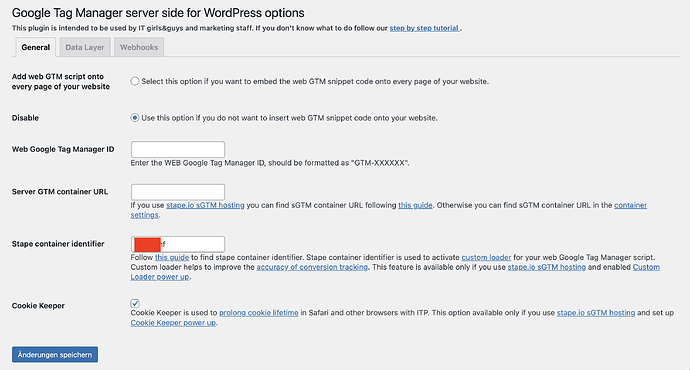Switch to the Data Layer tab
Viewport: 690px width, 370px height.
[x=85, y=47]
